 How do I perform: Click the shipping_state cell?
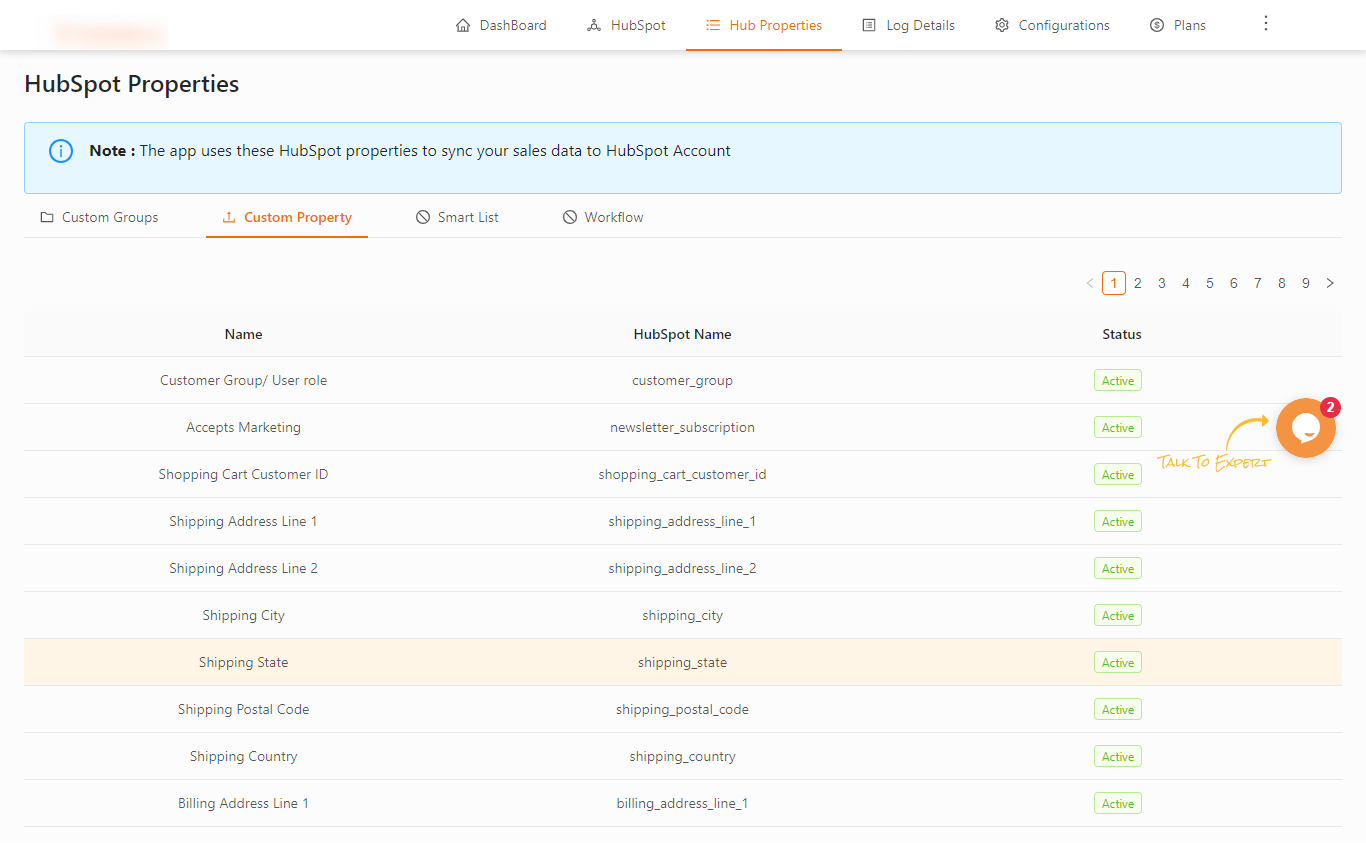[682, 662]
